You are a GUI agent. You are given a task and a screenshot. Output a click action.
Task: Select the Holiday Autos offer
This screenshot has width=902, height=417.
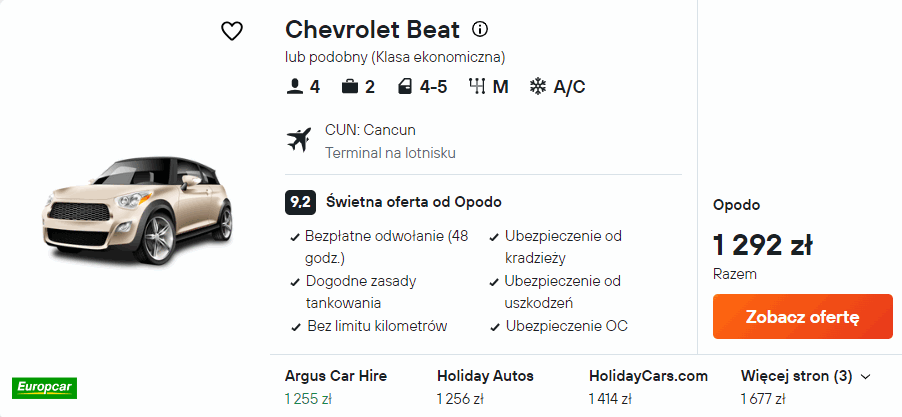485,387
